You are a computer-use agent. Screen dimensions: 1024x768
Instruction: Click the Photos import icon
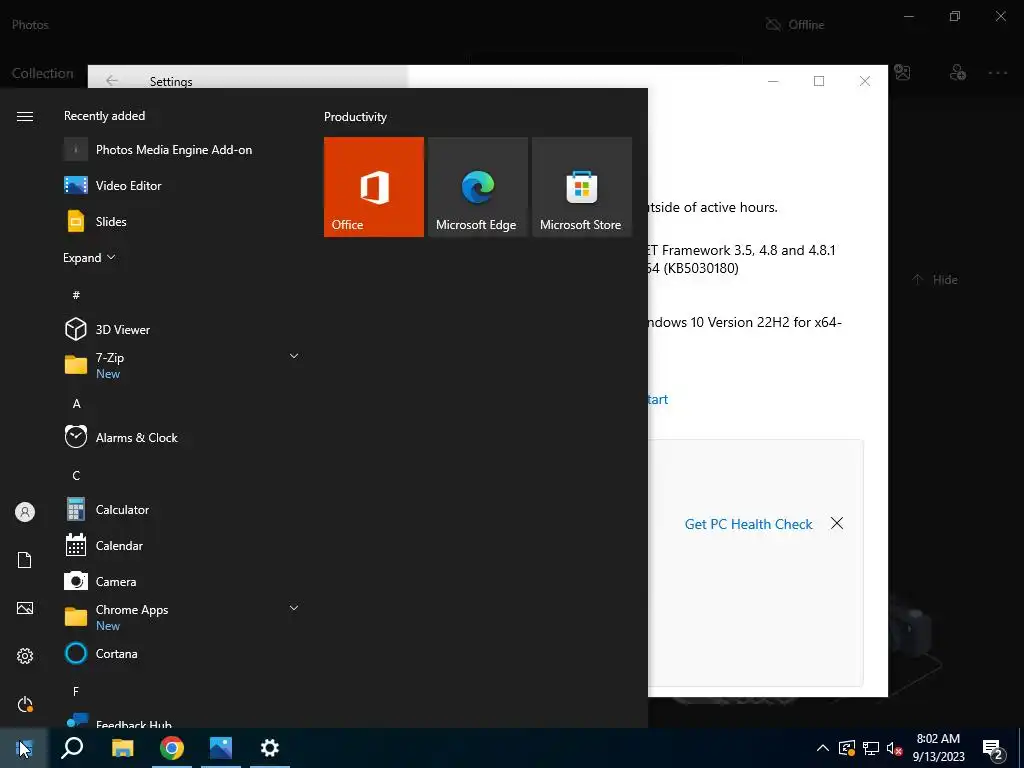[x=903, y=72]
